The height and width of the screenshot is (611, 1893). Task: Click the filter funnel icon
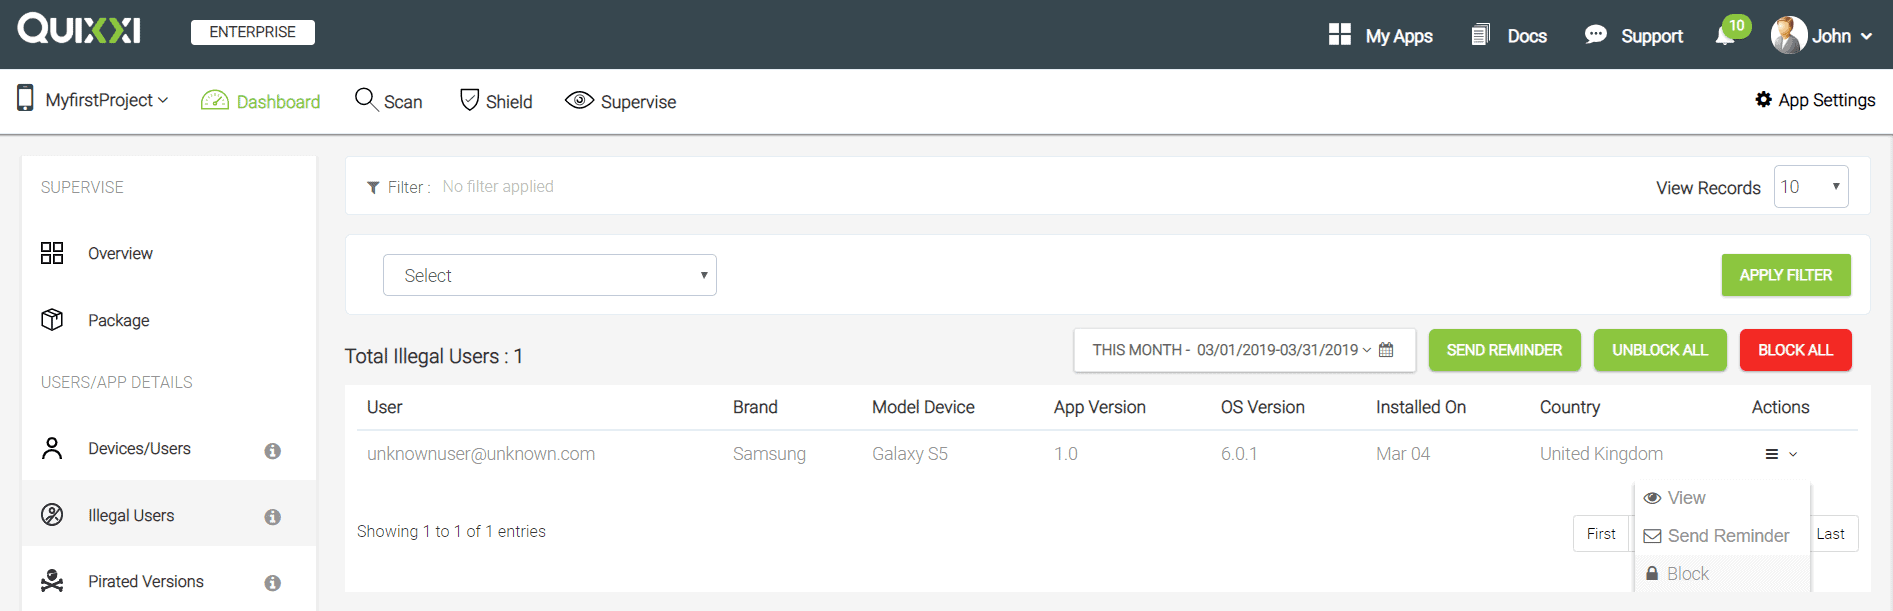[373, 187]
